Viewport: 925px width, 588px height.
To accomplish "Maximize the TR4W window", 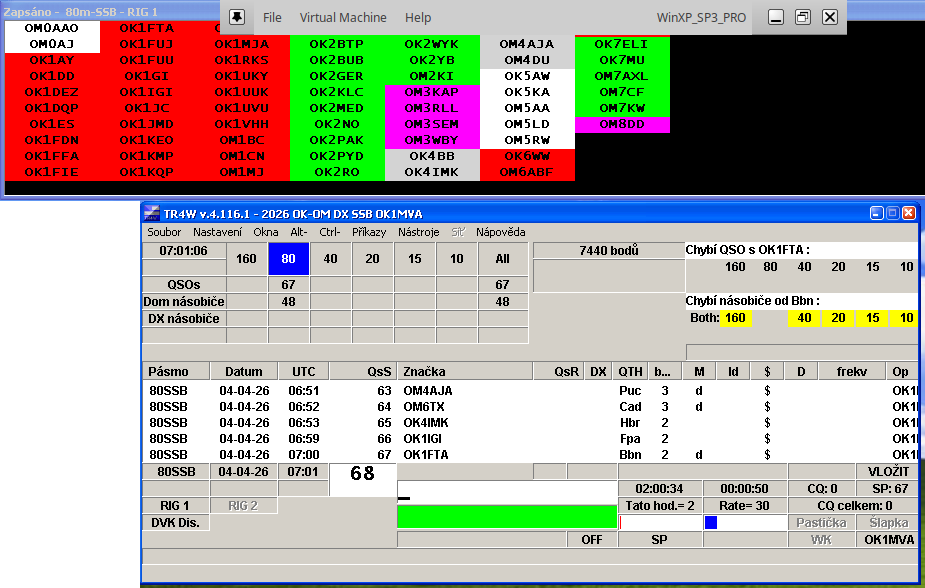I will tap(892, 213).
